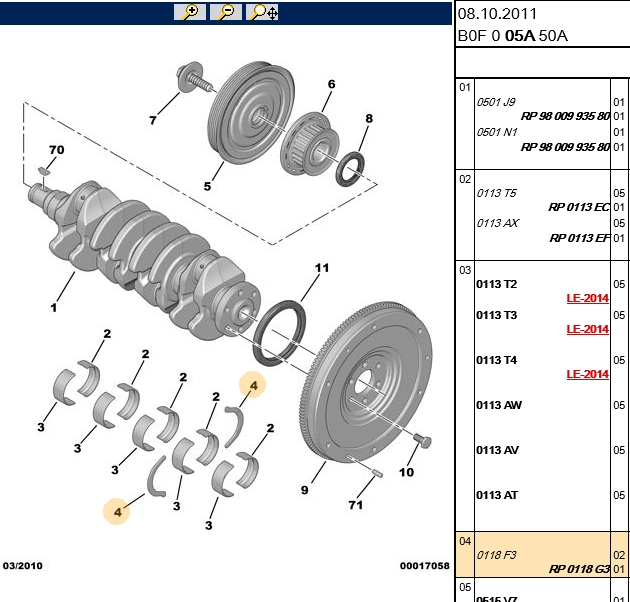Click the code B0F 0 05A 50A
Image resolution: width=630 pixels, height=602 pixels.
(513, 36)
